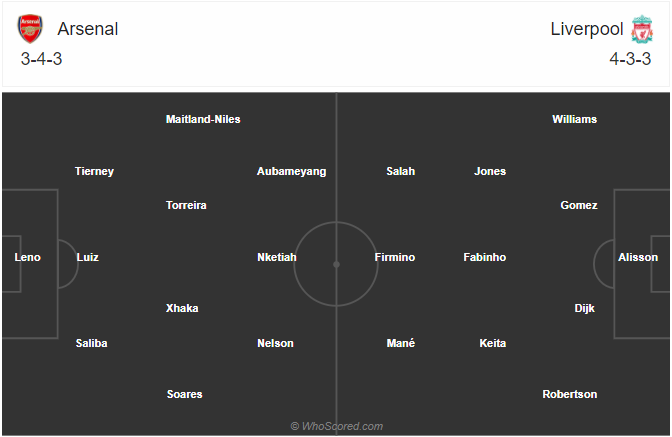This screenshot has height=437, width=672.
Task: Open the Liverpool team name link
Action: tap(587, 29)
